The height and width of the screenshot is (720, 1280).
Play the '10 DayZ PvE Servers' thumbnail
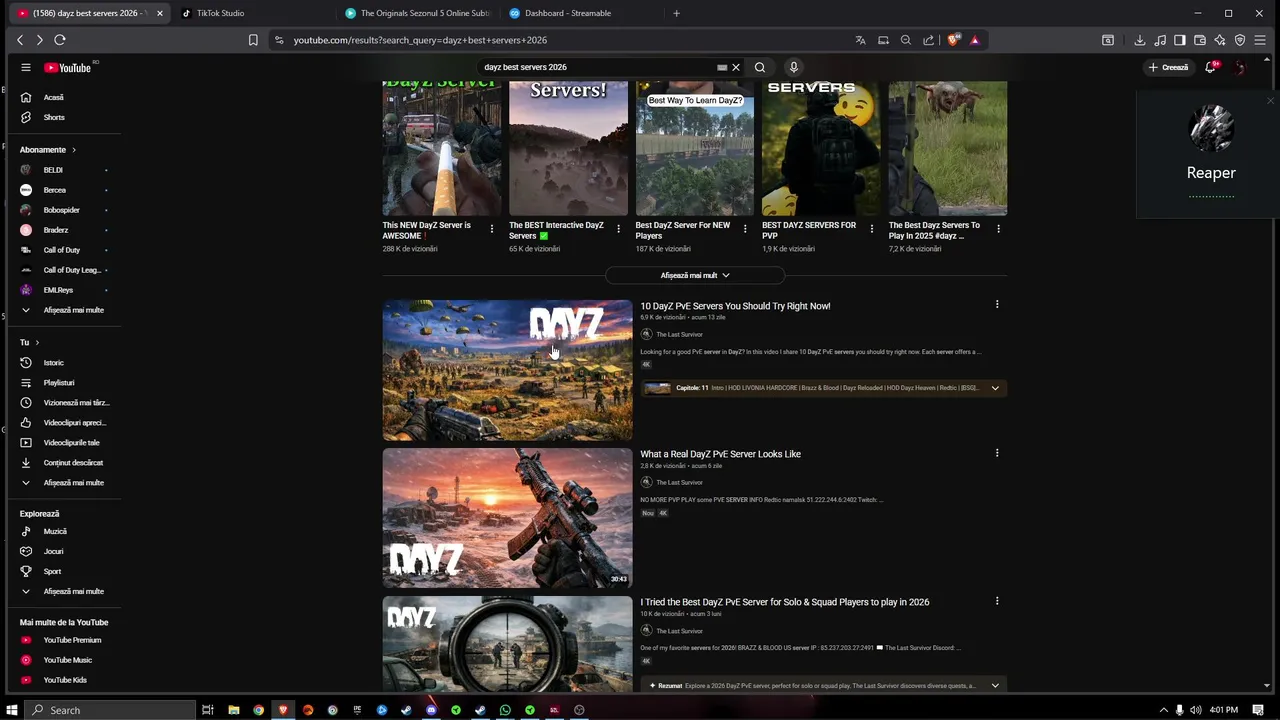(x=507, y=370)
